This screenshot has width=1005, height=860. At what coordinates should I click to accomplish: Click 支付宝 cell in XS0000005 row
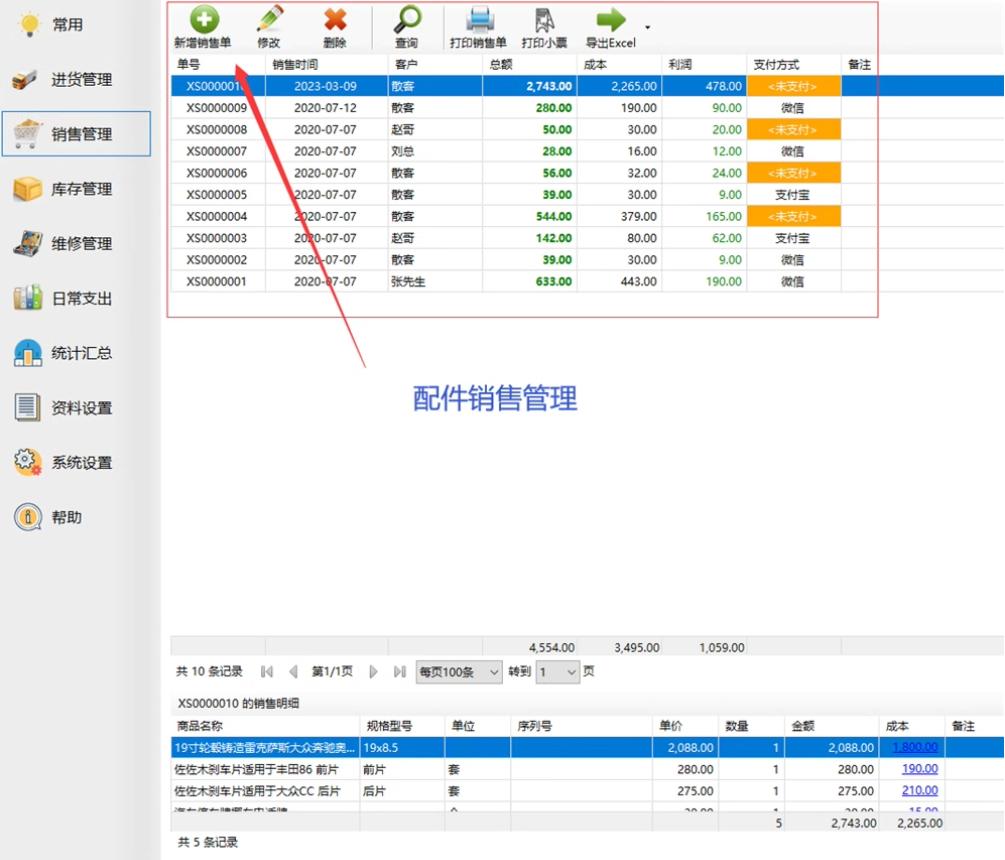pos(793,195)
